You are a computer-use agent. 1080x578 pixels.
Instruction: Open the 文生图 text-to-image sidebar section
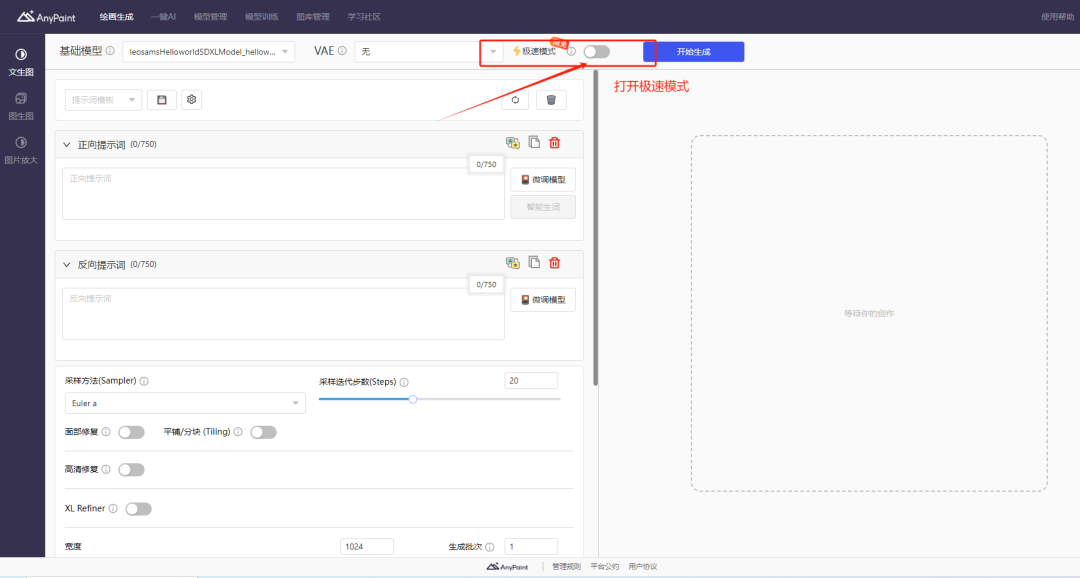coord(21,62)
